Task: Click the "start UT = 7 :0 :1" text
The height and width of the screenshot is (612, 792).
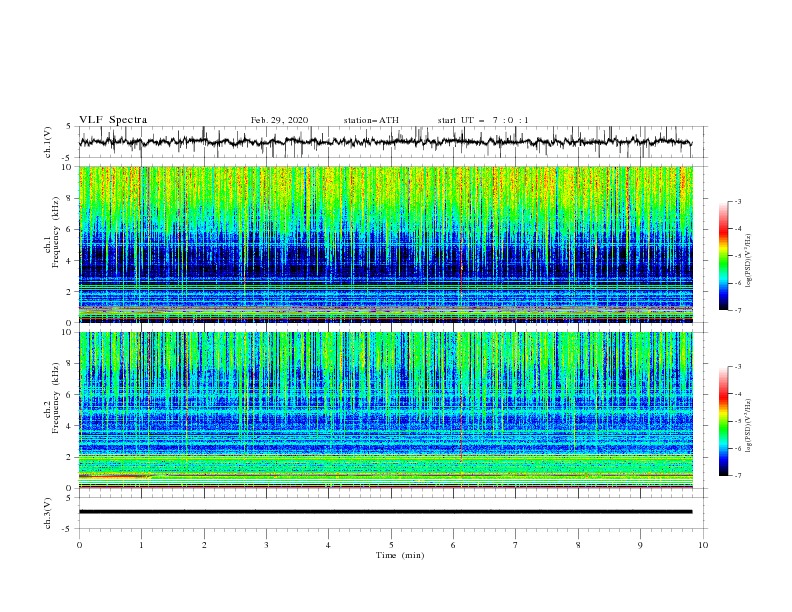Action: [482, 120]
